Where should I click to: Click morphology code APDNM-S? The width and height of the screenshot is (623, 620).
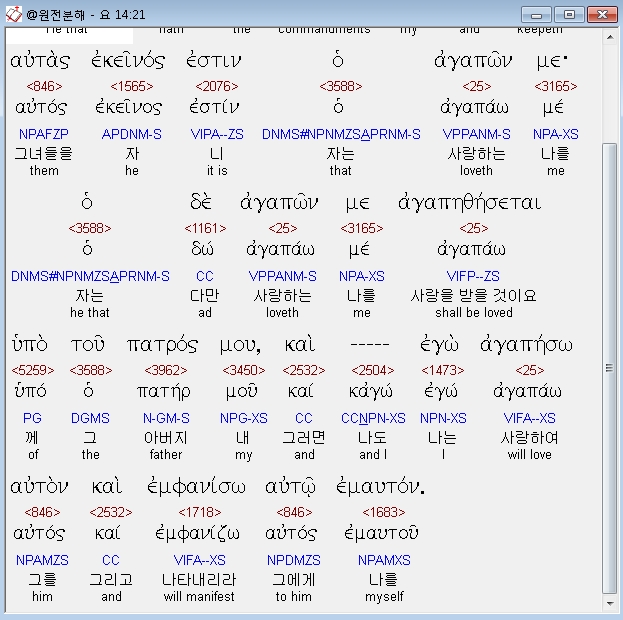pyautogui.click(x=132, y=134)
